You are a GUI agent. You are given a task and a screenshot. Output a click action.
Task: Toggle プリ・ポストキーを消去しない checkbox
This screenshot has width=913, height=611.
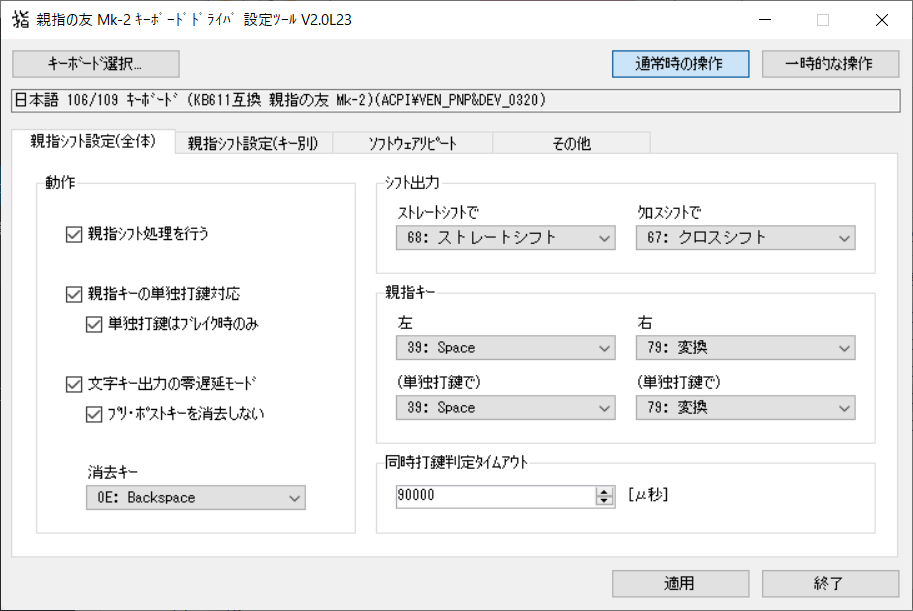[x=94, y=413]
